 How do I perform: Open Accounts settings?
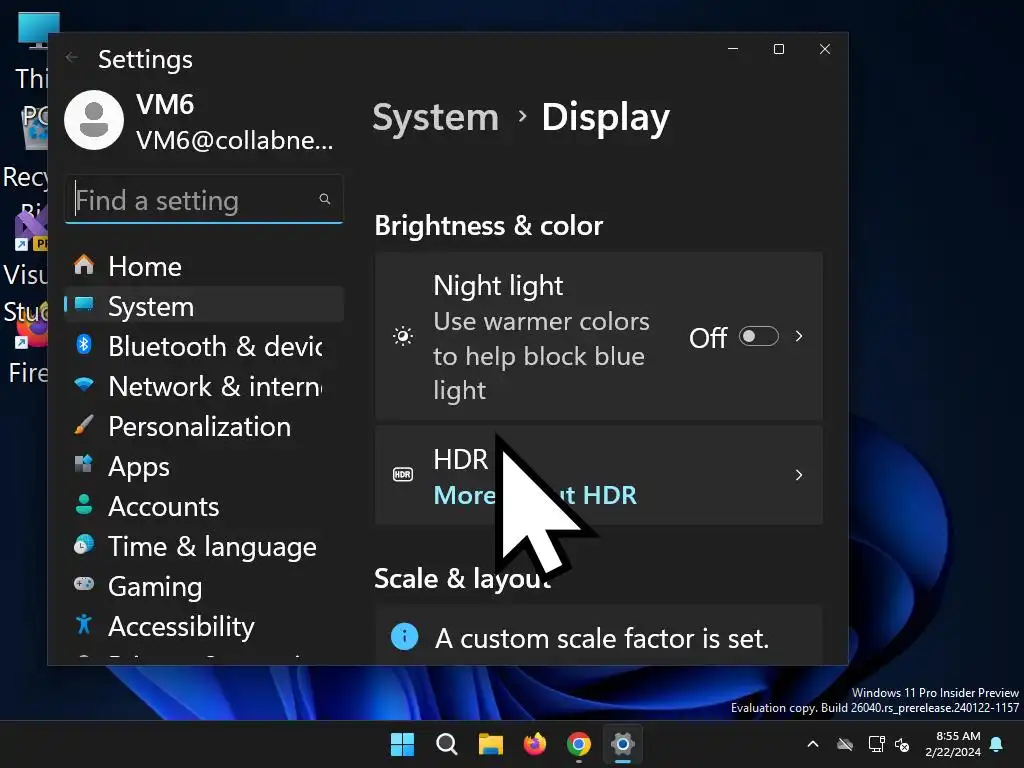pyautogui.click(x=204, y=506)
